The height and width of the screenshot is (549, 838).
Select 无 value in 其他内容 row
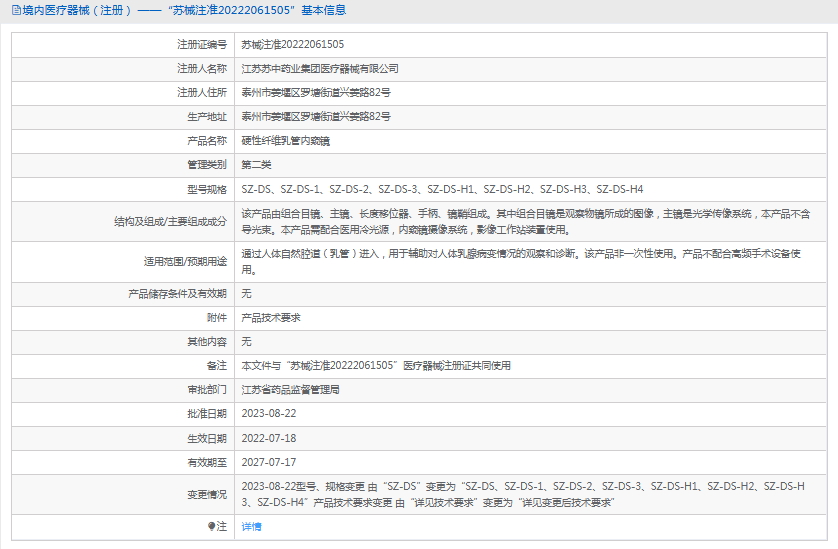[x=246, y=342]
